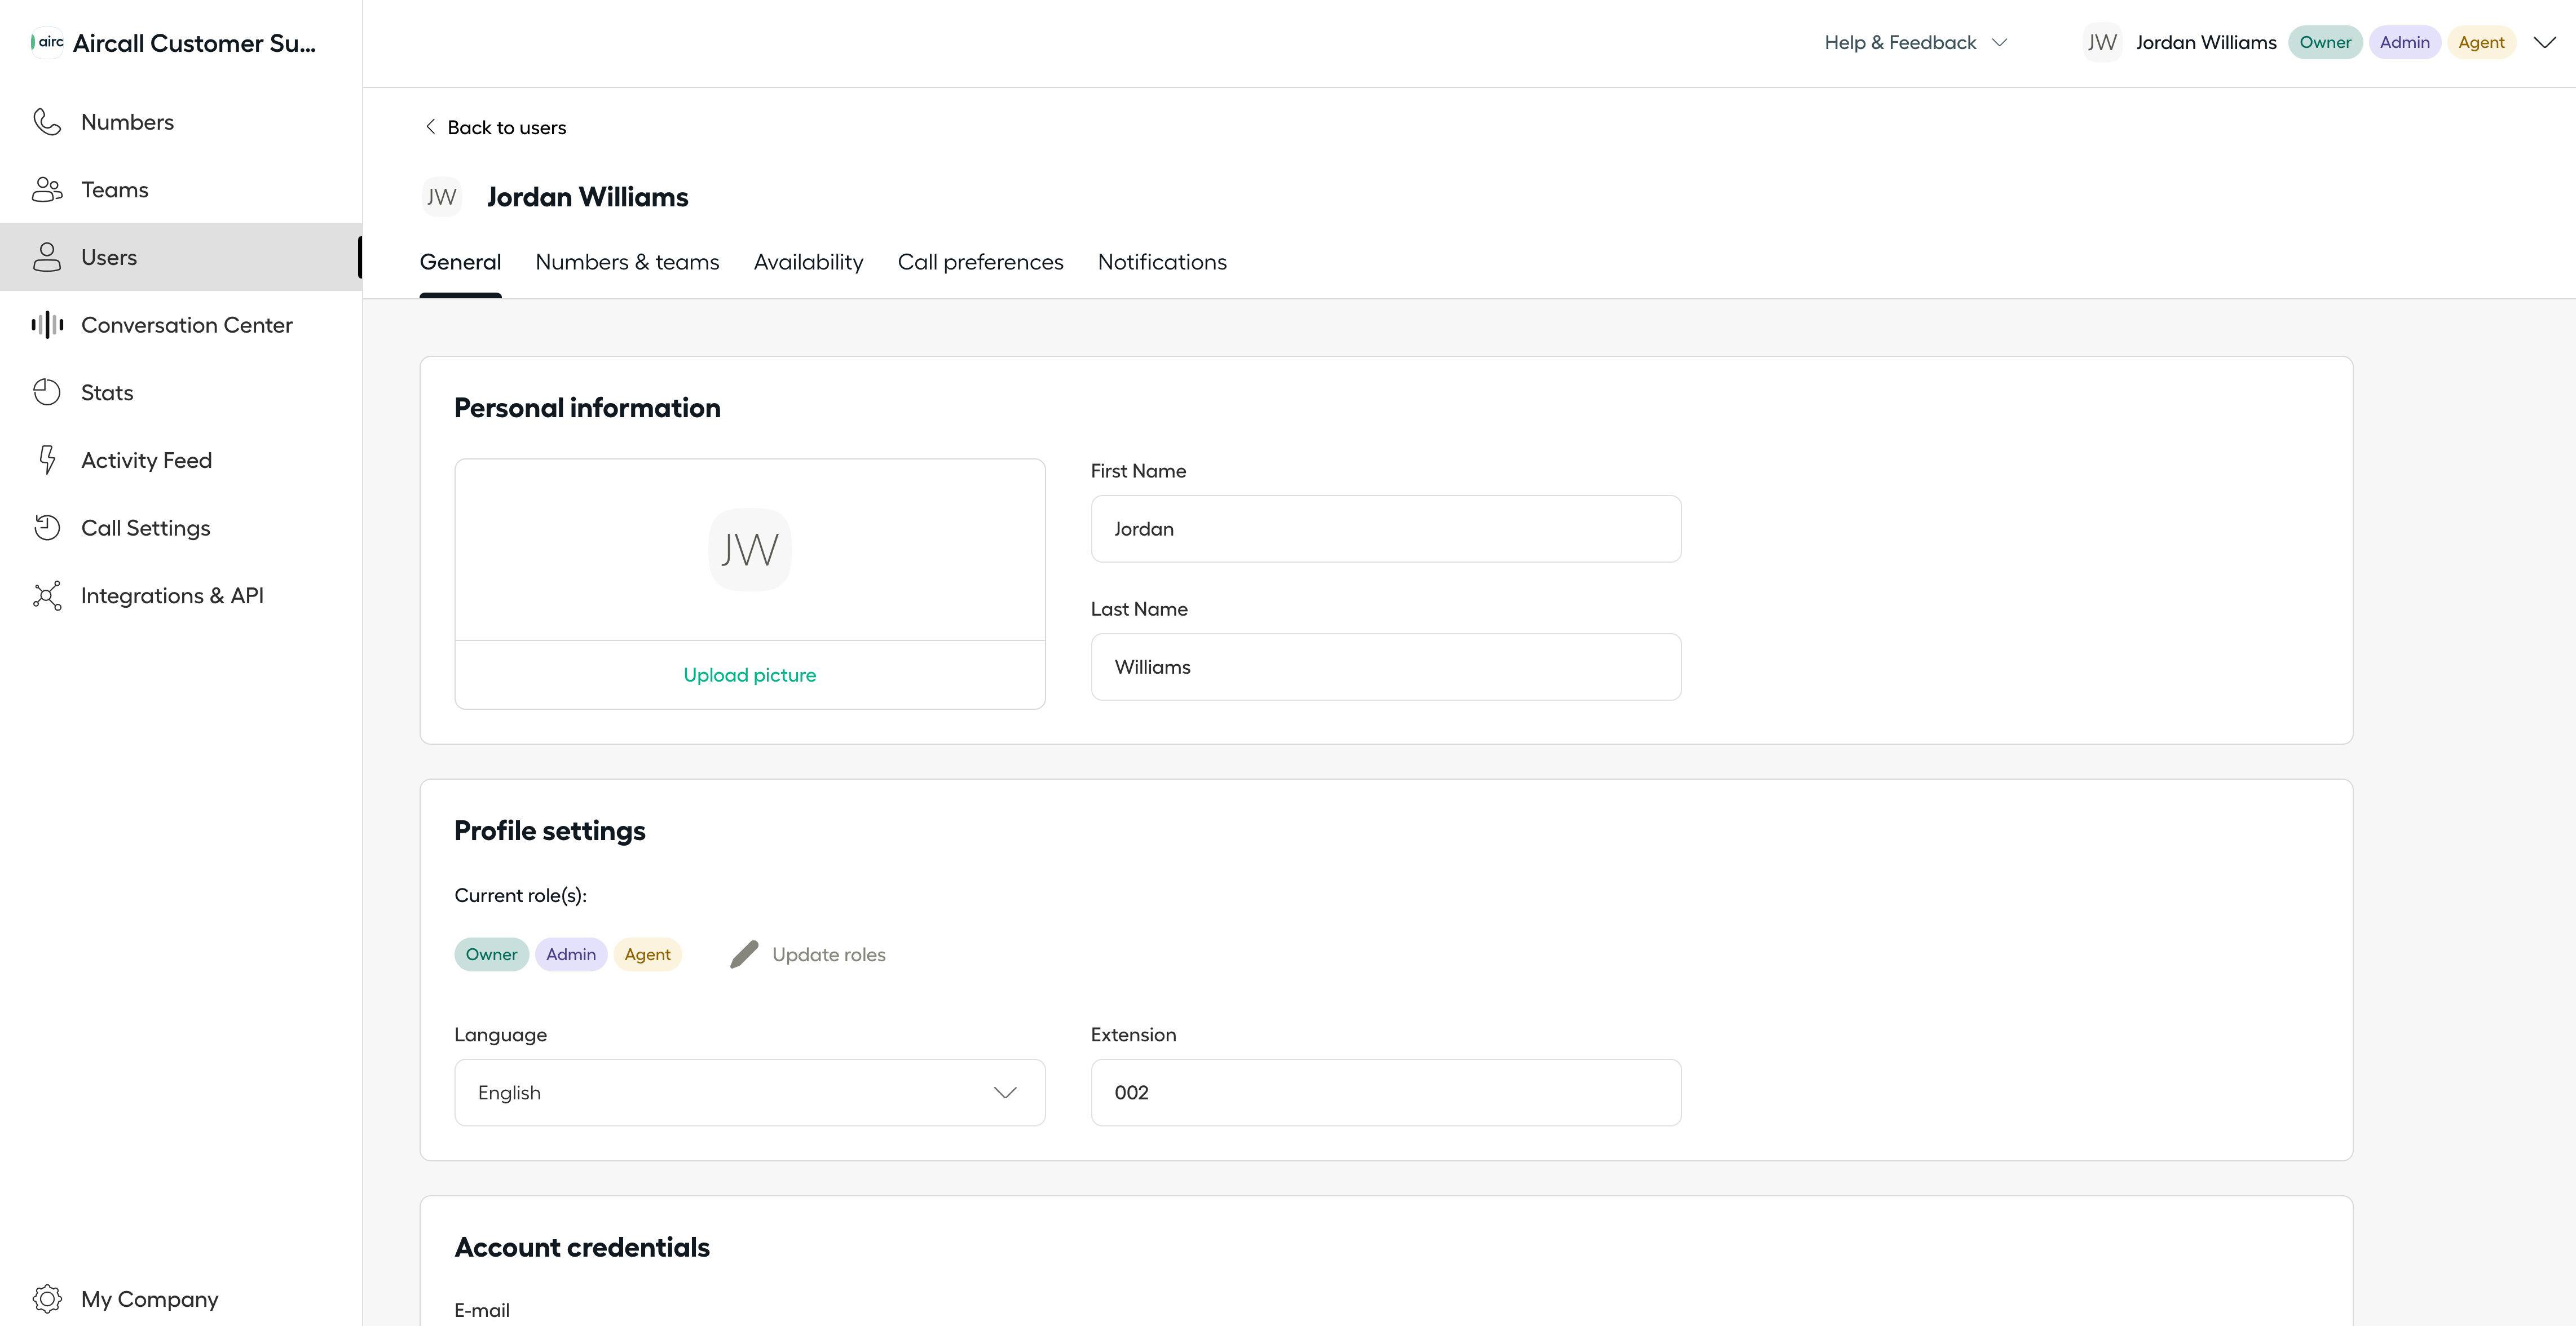
Task: Click the Owner badge in top header
Action: 2325,42
